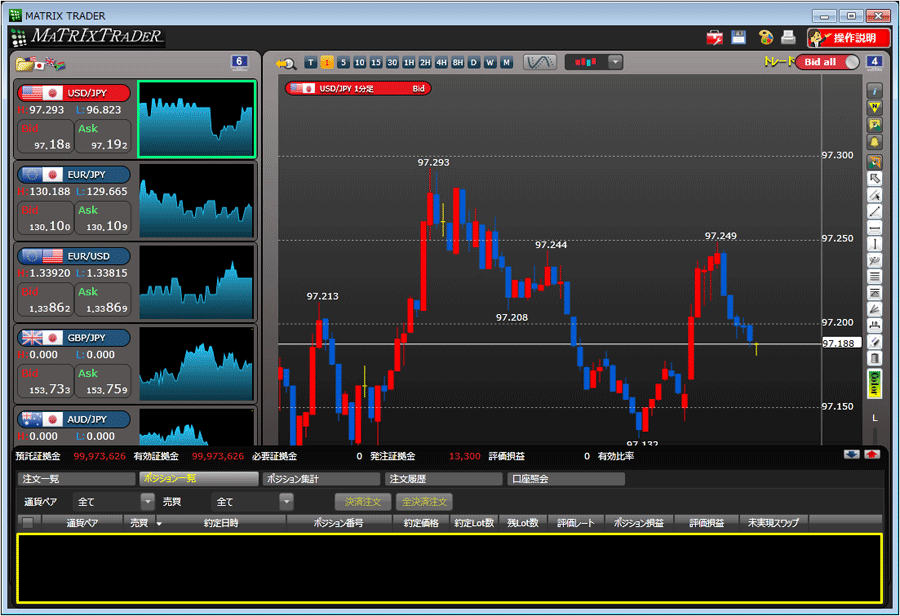Switch to the 口座照会 tab
This screenshot has height=616, width=900.
[x=566, y=479]
